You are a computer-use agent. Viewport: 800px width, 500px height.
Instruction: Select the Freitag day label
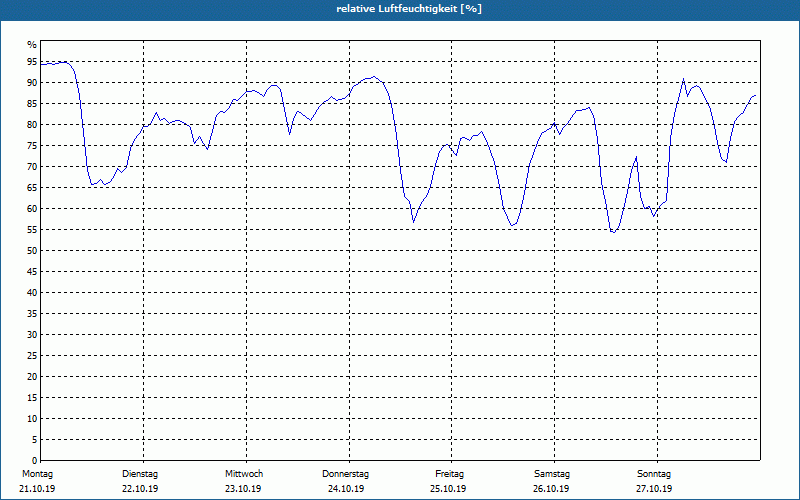click(x=449, y=474)
